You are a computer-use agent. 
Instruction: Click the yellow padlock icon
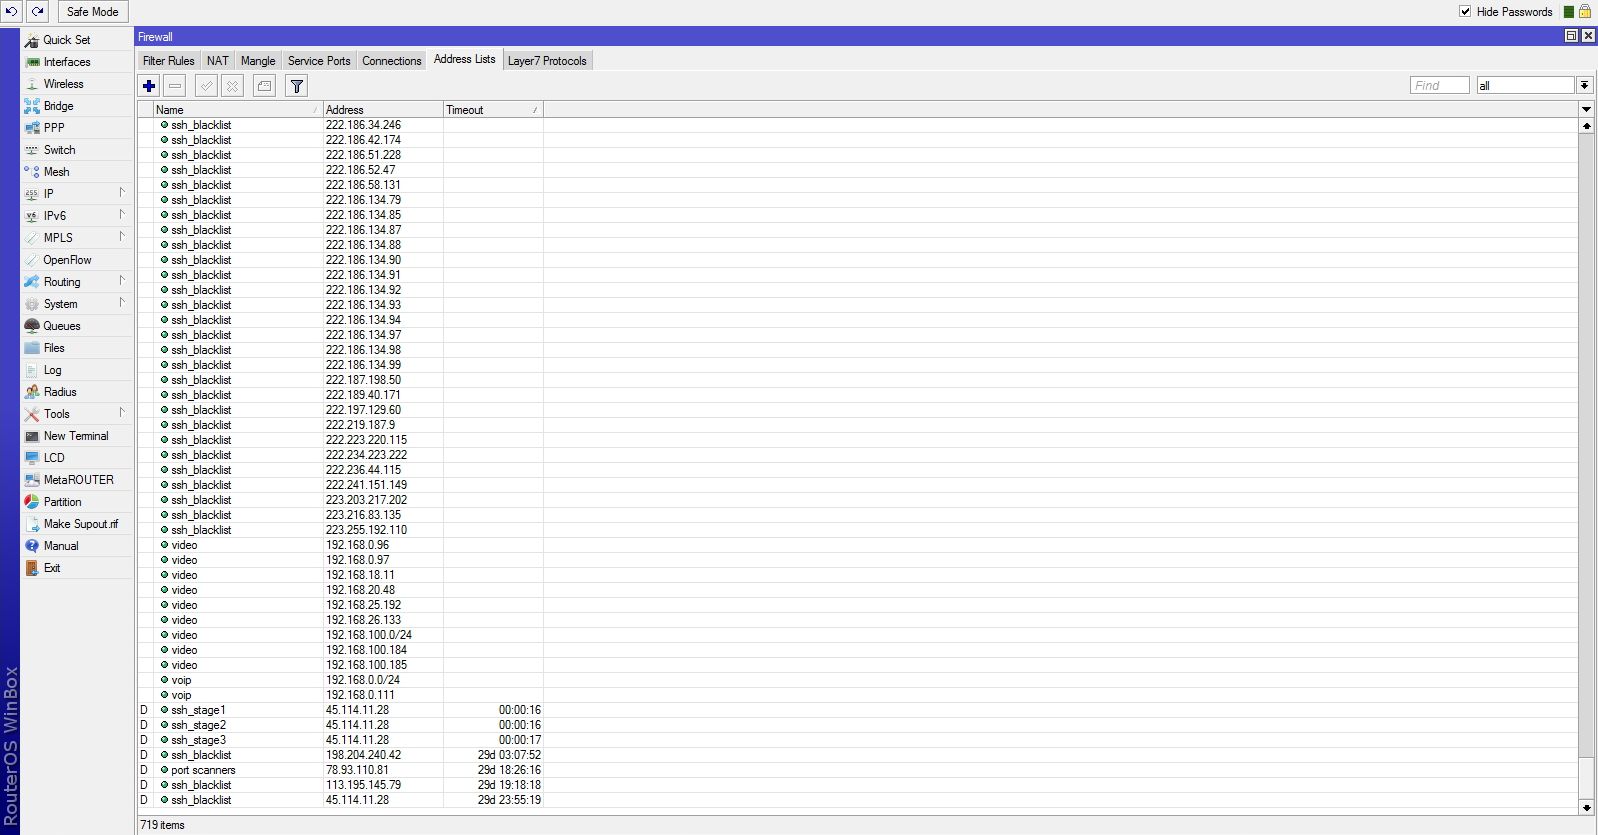[x=1585, y=12]
